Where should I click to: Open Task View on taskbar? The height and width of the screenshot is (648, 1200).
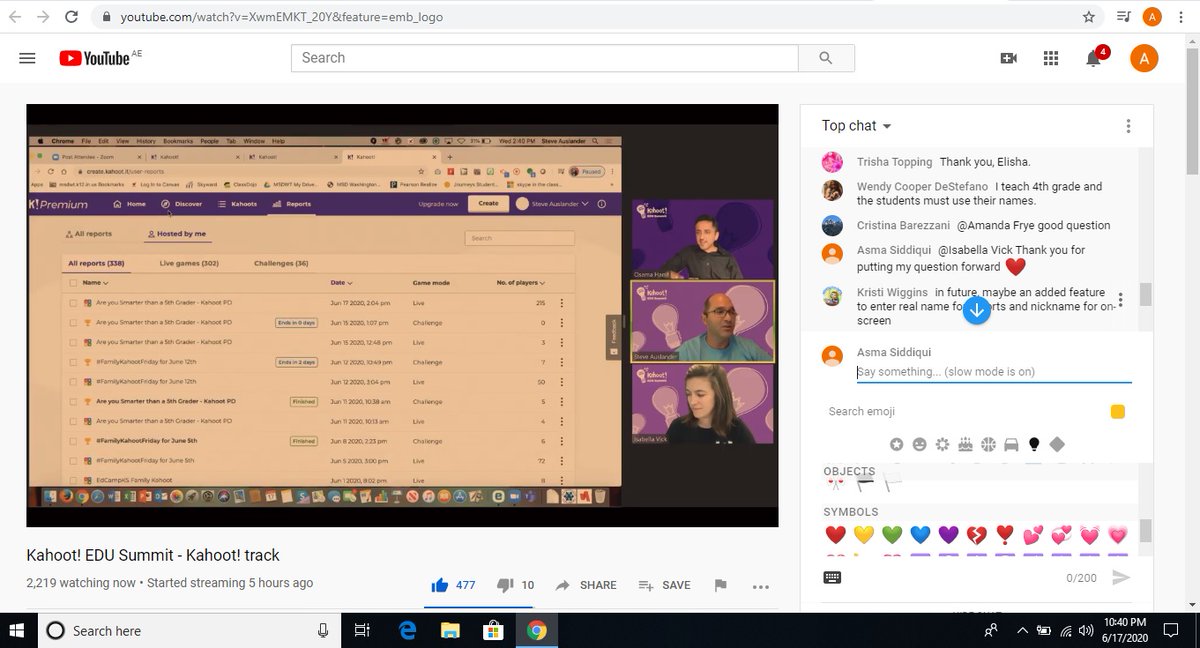[x=362, y=630]
